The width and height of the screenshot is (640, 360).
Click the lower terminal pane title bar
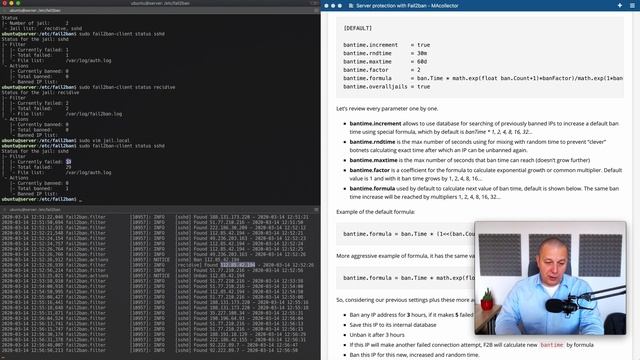click(x=160, y=209)
